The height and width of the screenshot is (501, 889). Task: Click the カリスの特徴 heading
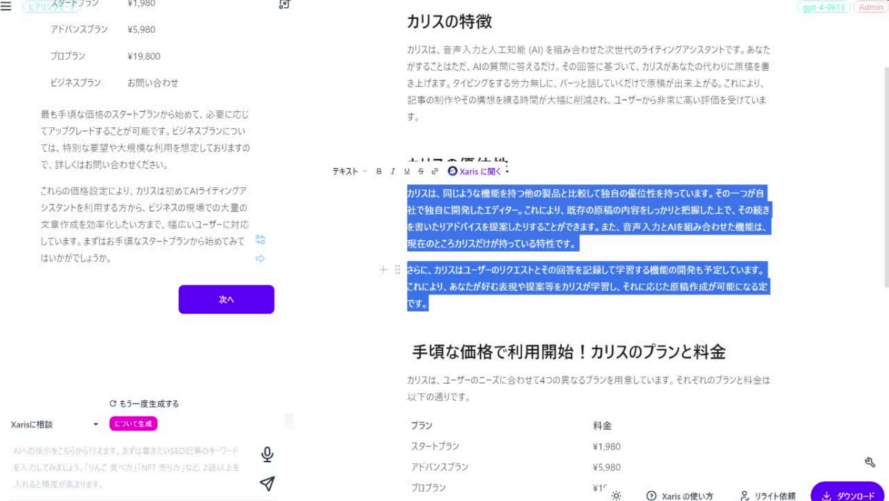point(449,22)
